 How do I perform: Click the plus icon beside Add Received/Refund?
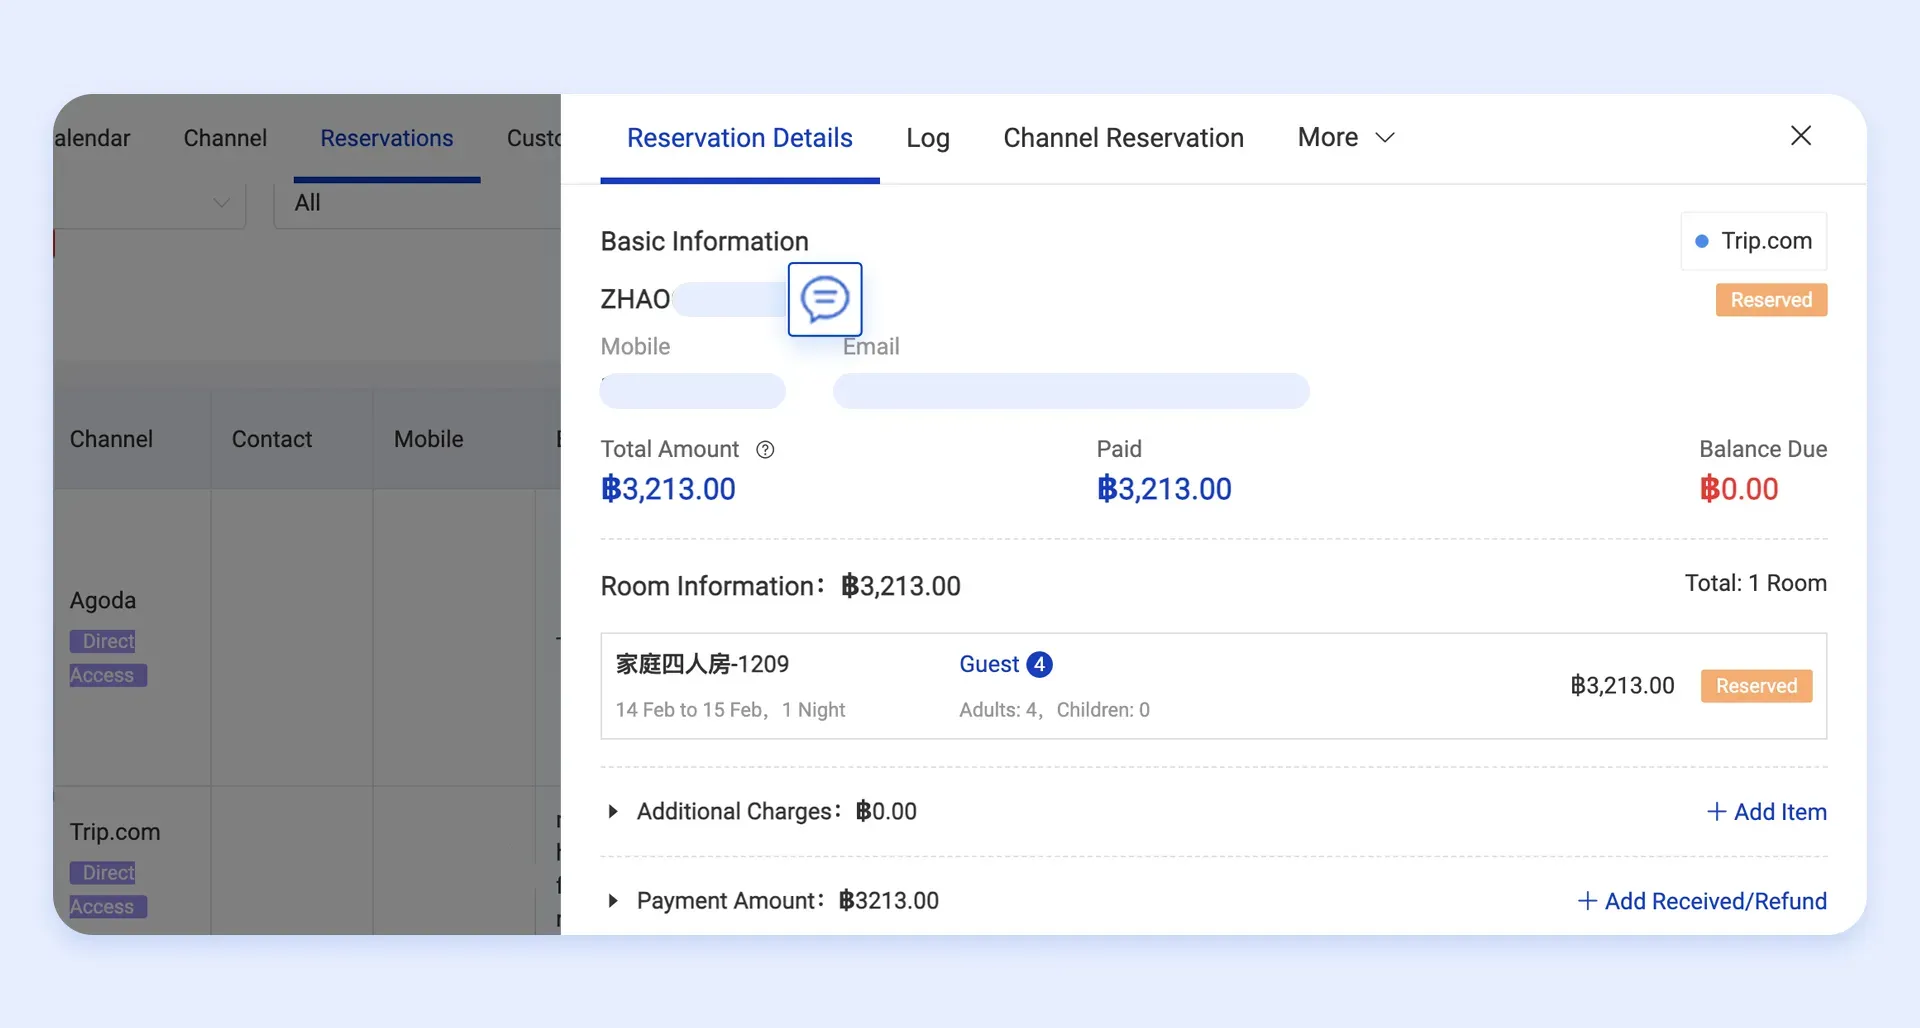1587,901
